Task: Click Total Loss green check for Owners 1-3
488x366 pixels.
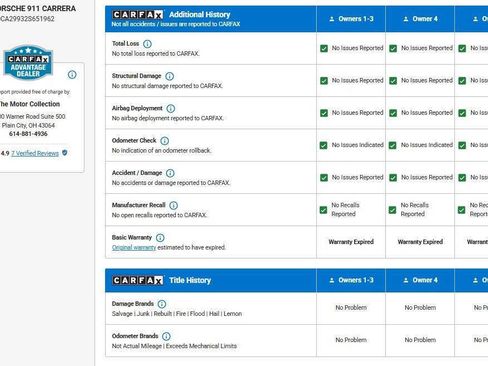Action: pyautogui.click(x=324, y=48)
